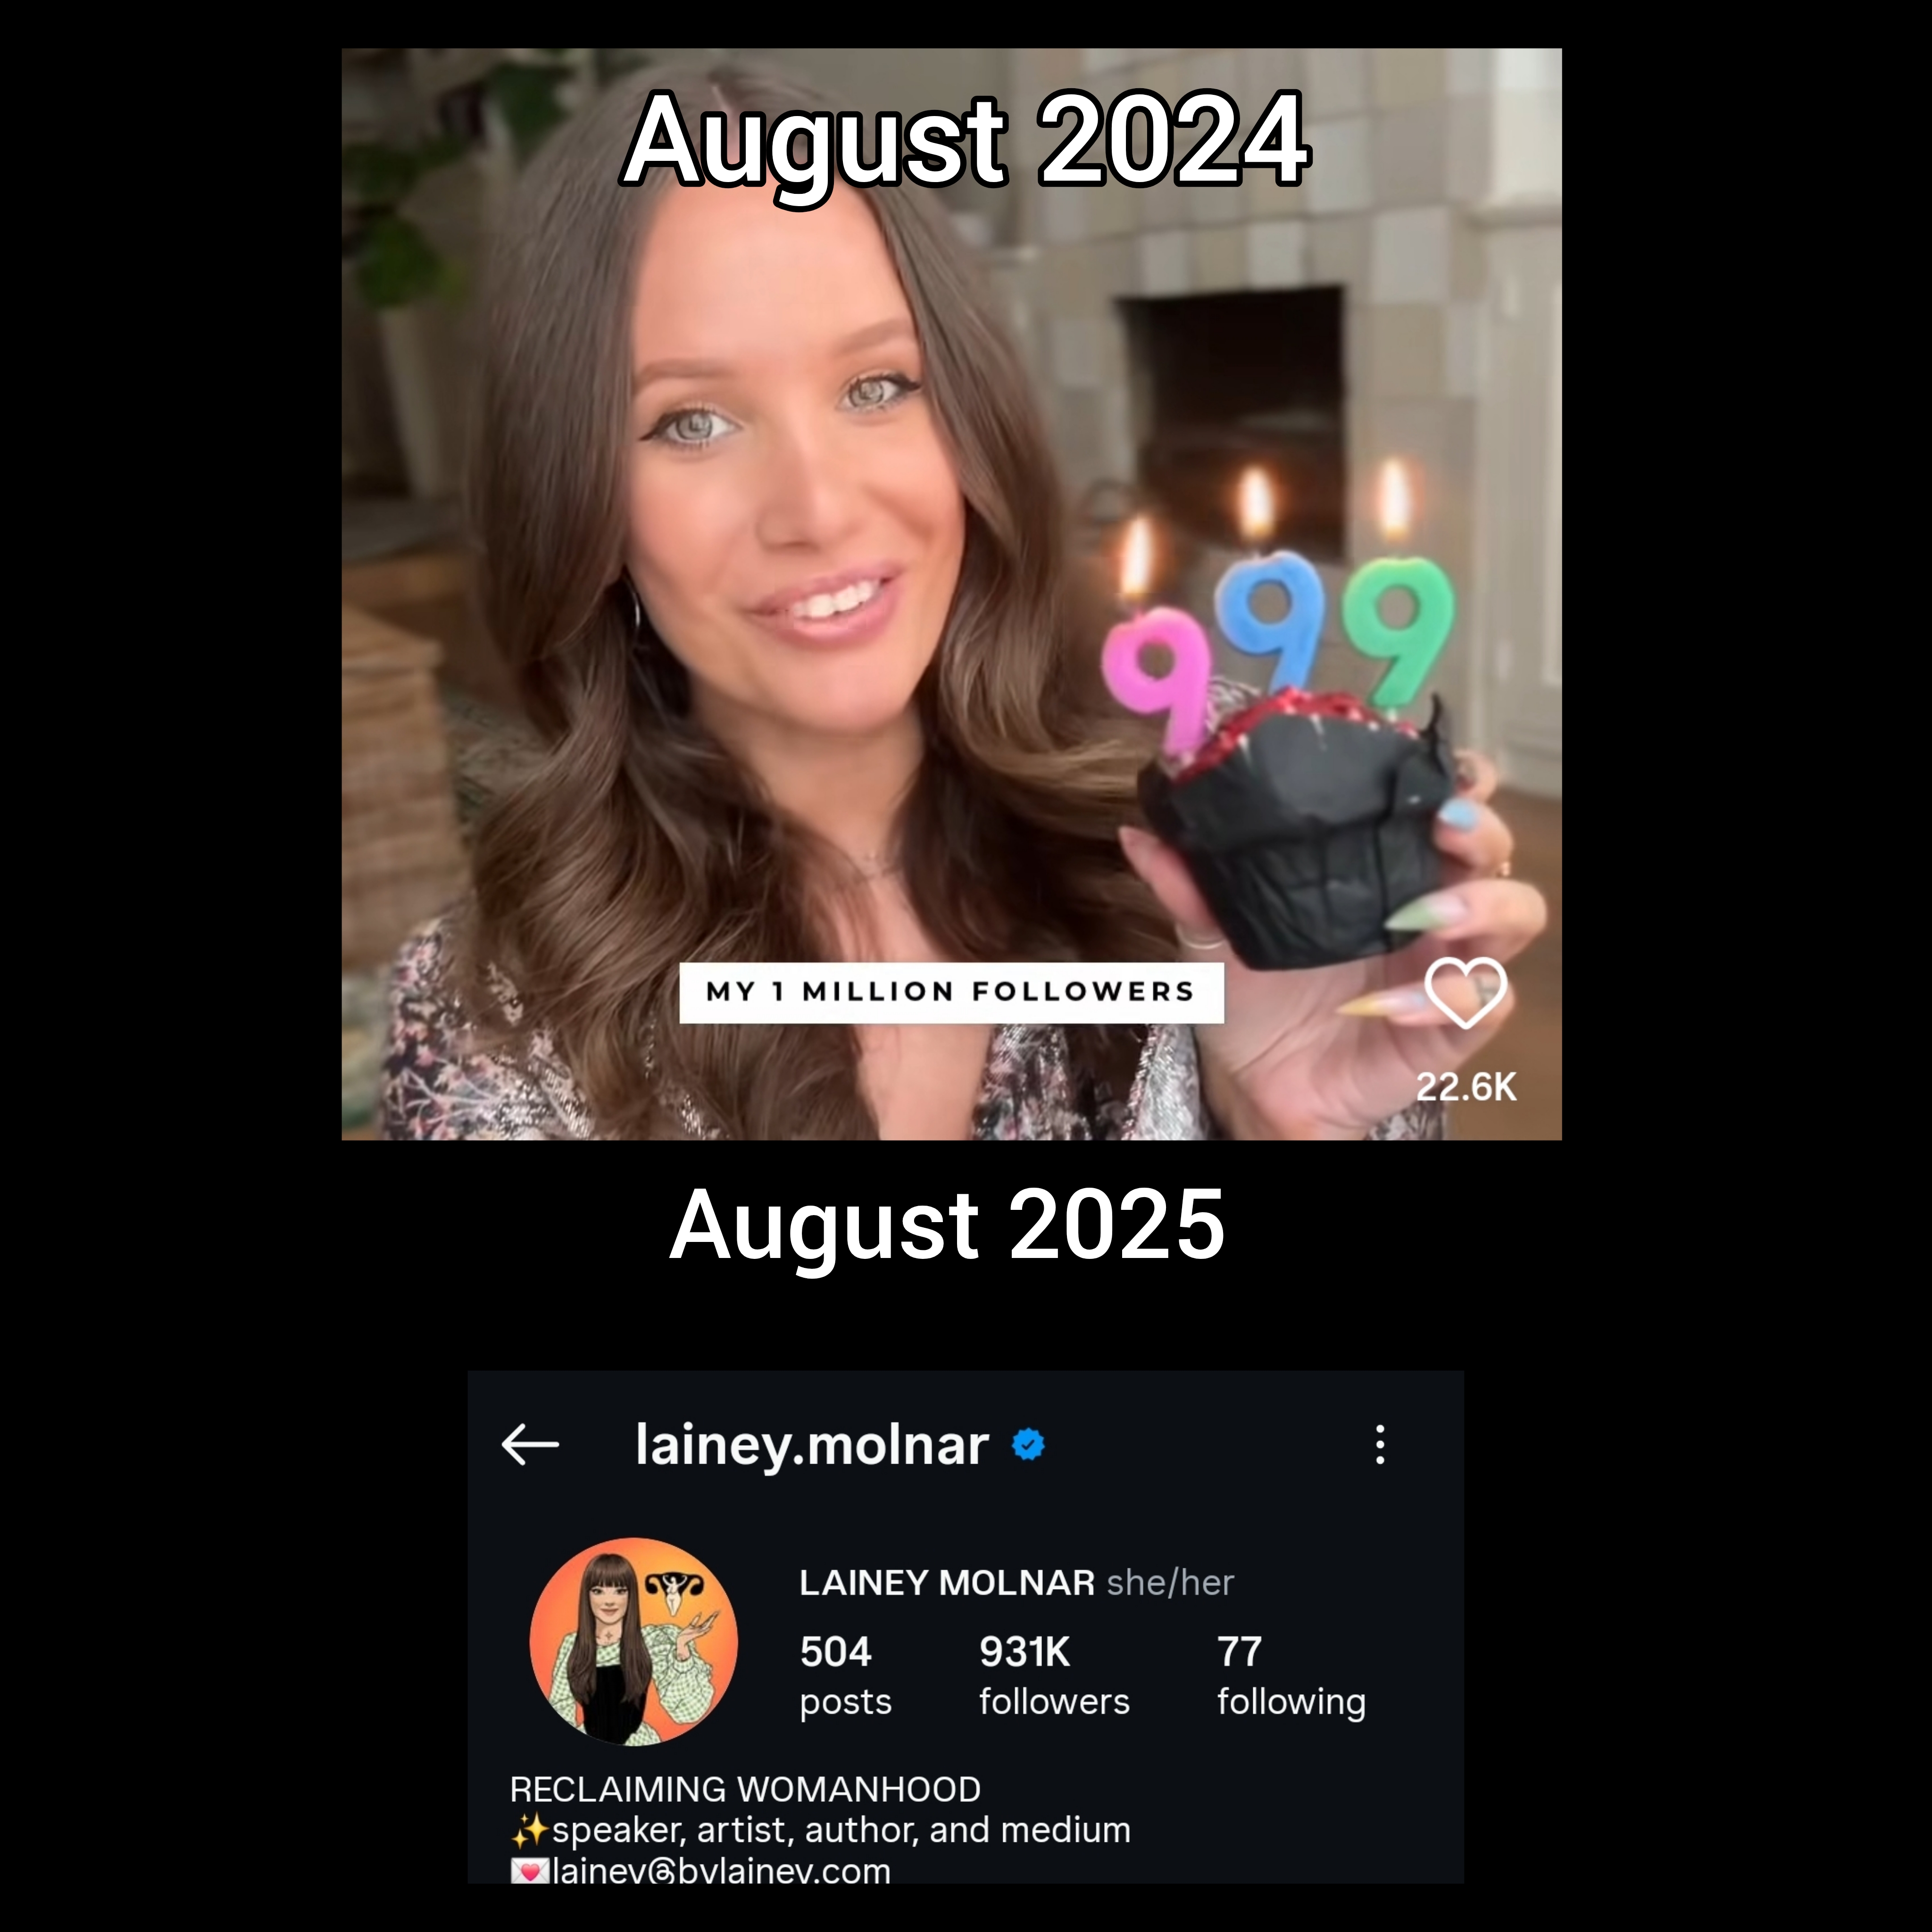Viewport: 1932px width, 1932px height.
Task: Tap the heart like icon on video
Action: [1465, 992]
